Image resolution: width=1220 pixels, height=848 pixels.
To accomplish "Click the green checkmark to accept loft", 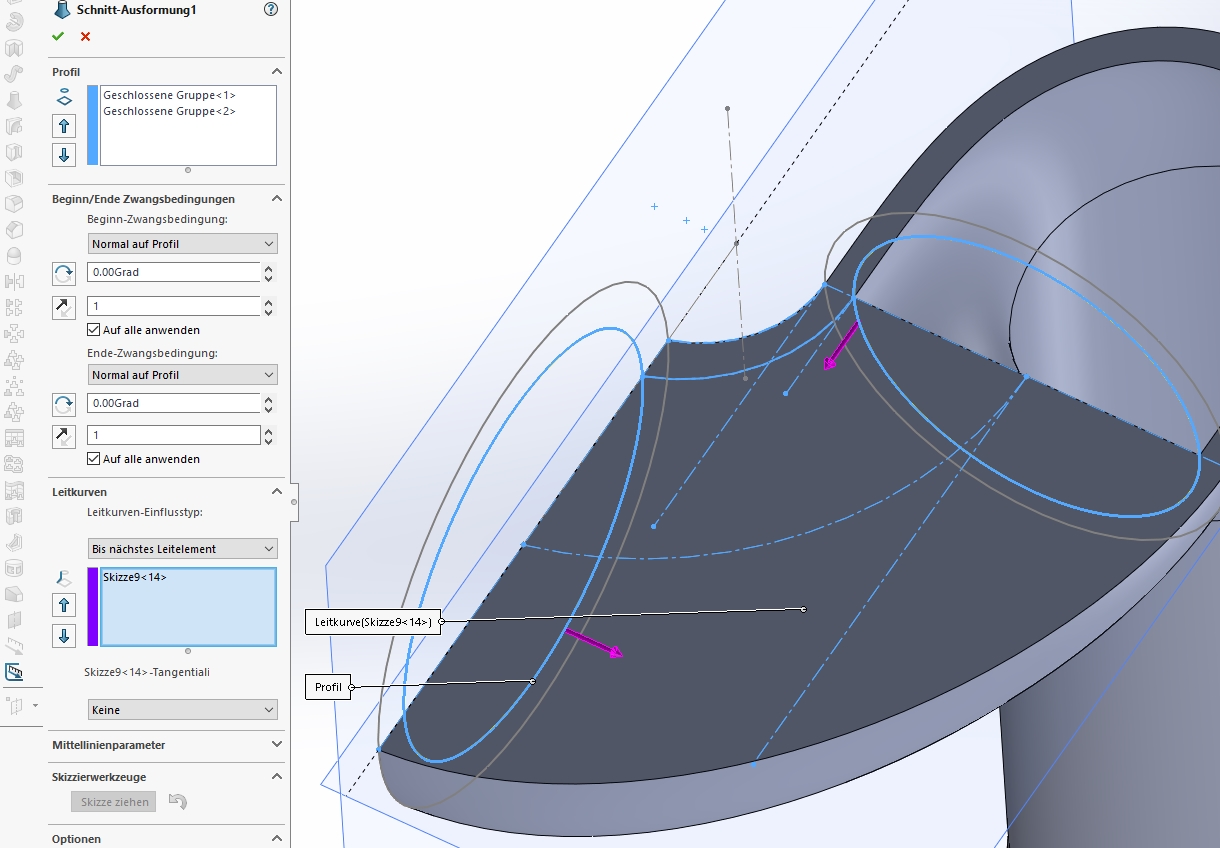I will tap(58, 36).
